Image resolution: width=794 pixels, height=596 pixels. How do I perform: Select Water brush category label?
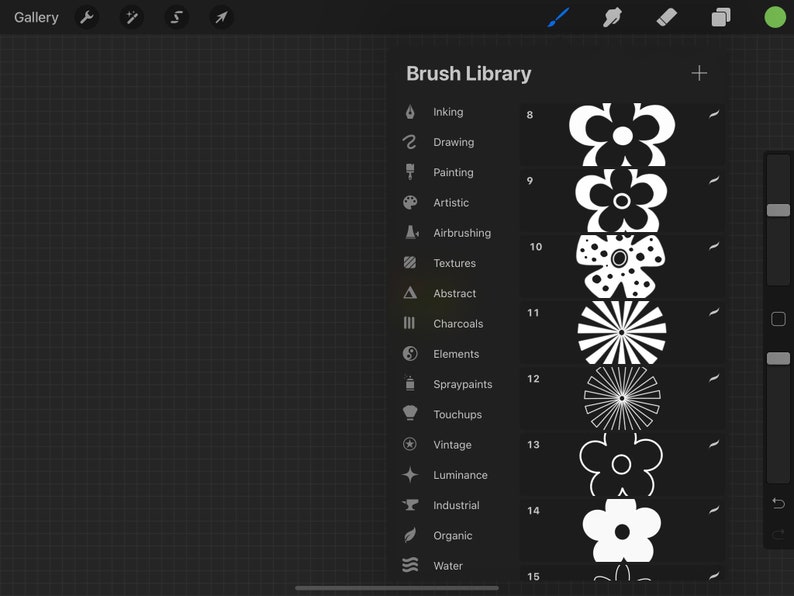448,566
